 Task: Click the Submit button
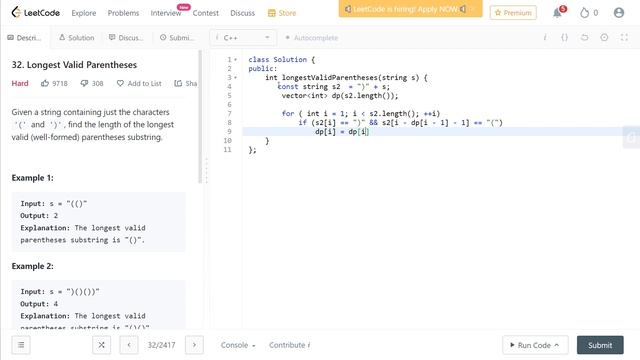point(600,345)
